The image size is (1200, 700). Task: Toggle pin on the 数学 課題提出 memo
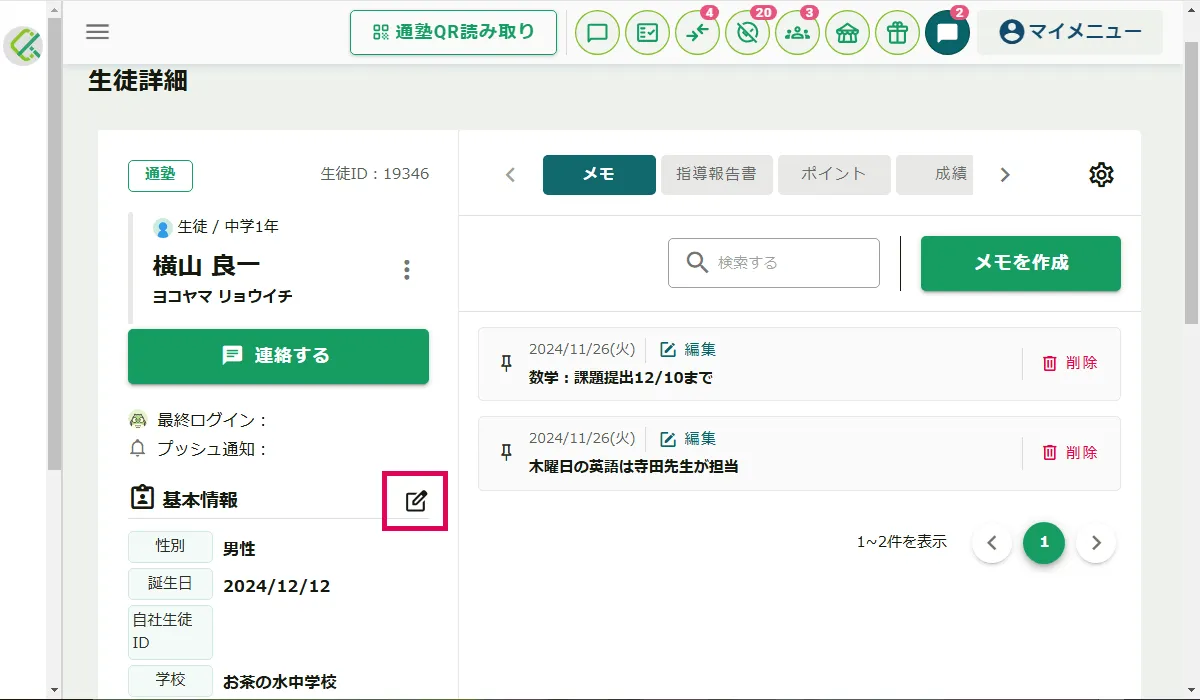point(506,363)
